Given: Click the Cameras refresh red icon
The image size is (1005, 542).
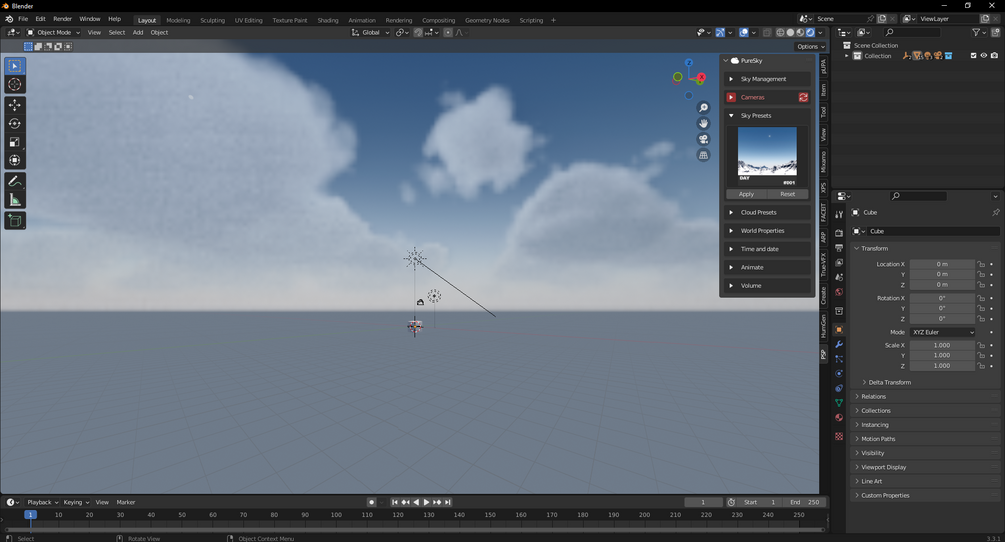Looking at the screenshot, I should coord(803,97).
